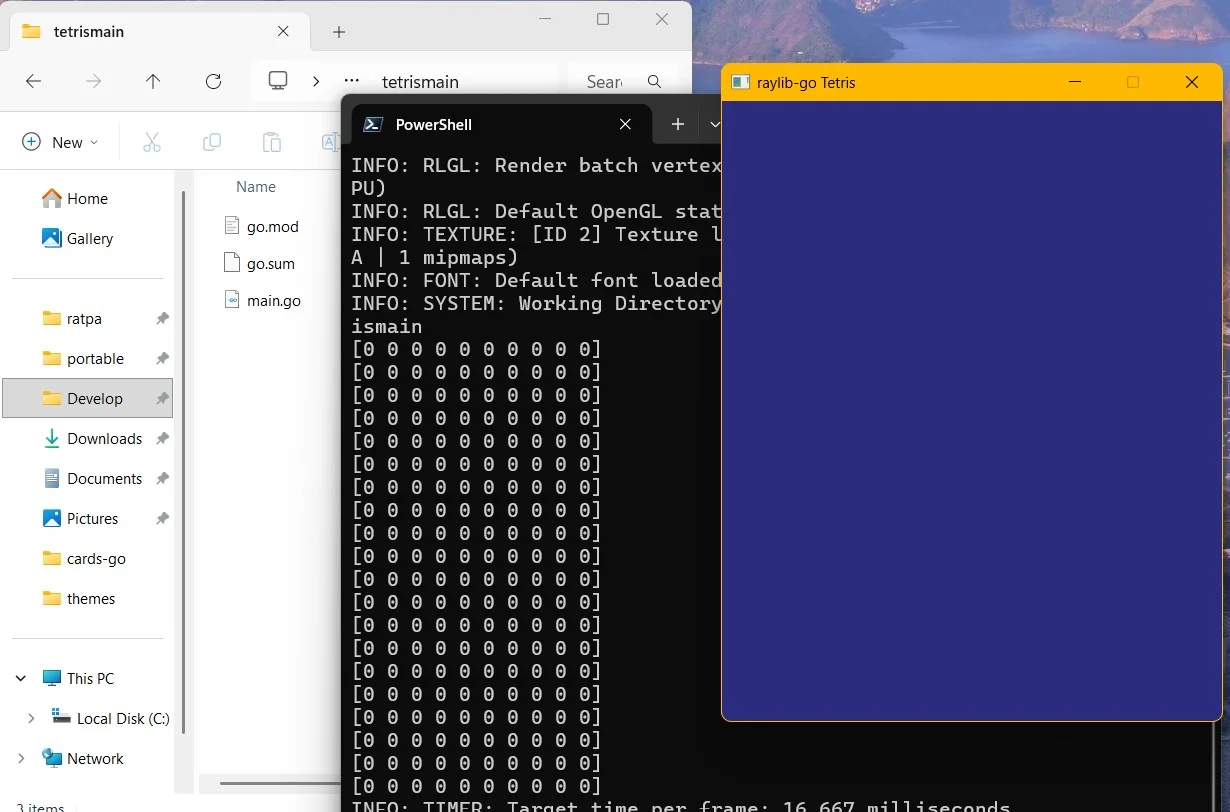The image size is (1230, 812).
Task: Click the Copy icon in Explorer toolbar
Action: [212, 142]
